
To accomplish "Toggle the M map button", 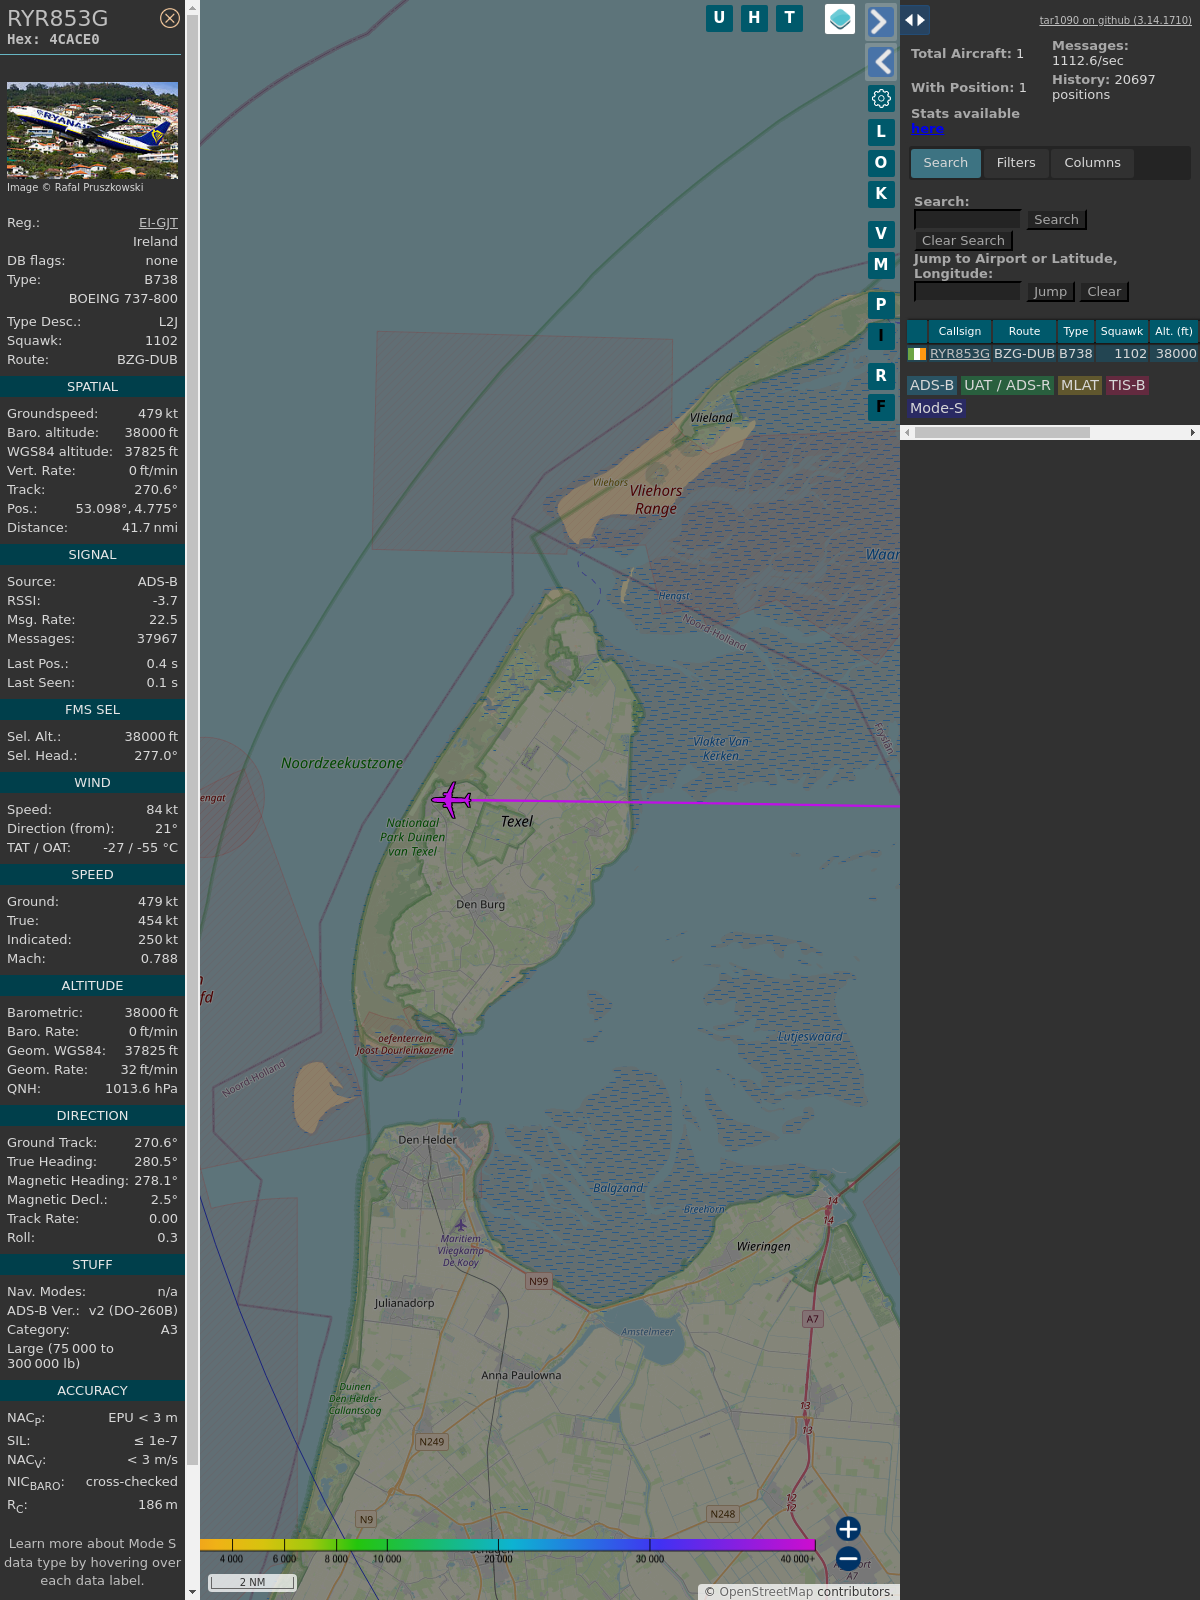I will click(x=881, y=265).
